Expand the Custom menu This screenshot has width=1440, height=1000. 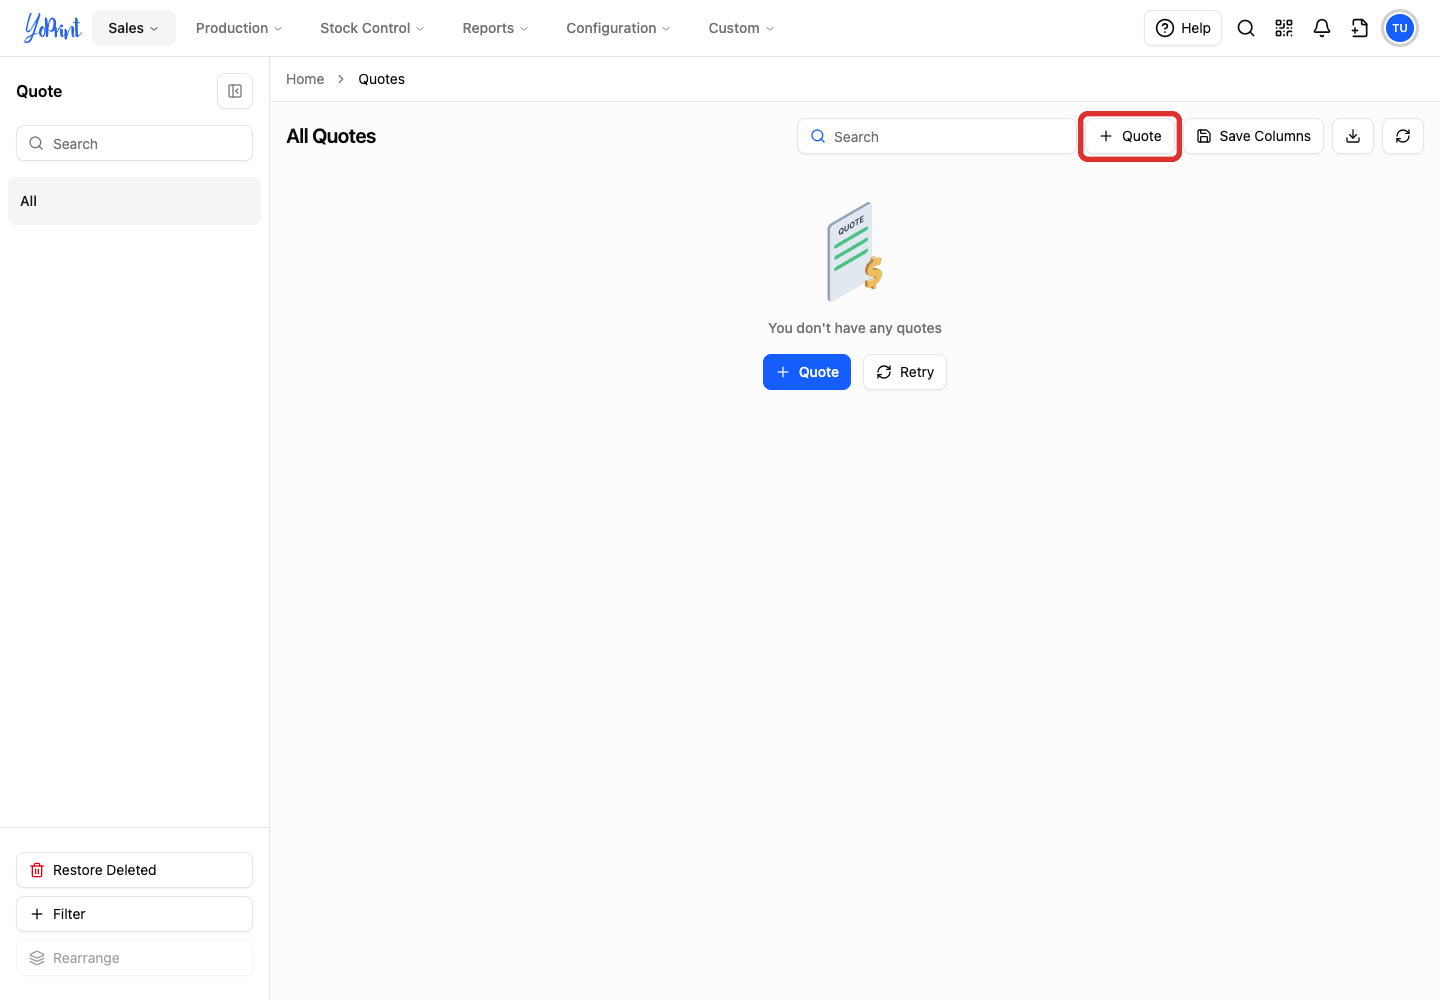[741, 28]
